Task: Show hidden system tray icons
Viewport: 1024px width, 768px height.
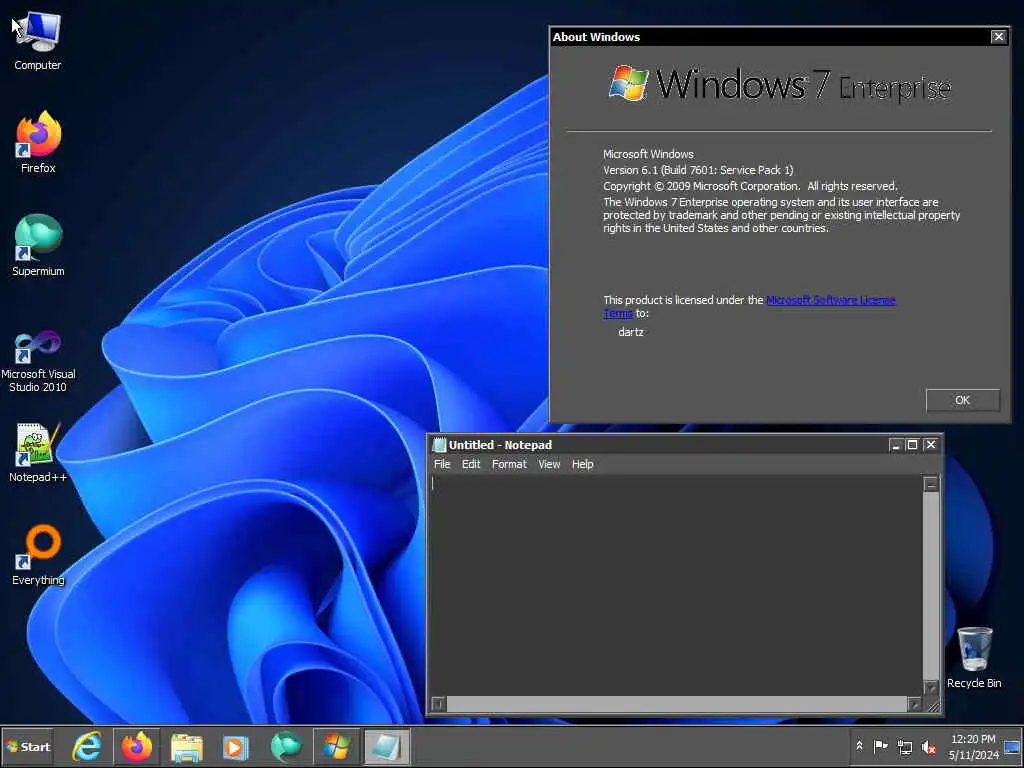Action: 859,746
